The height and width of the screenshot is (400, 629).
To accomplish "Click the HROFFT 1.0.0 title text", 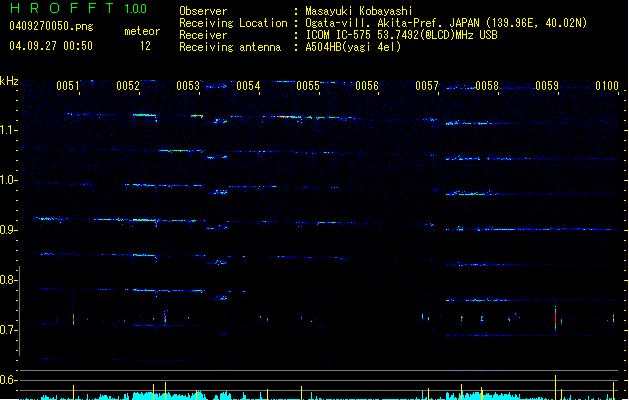I will [78, 8].
